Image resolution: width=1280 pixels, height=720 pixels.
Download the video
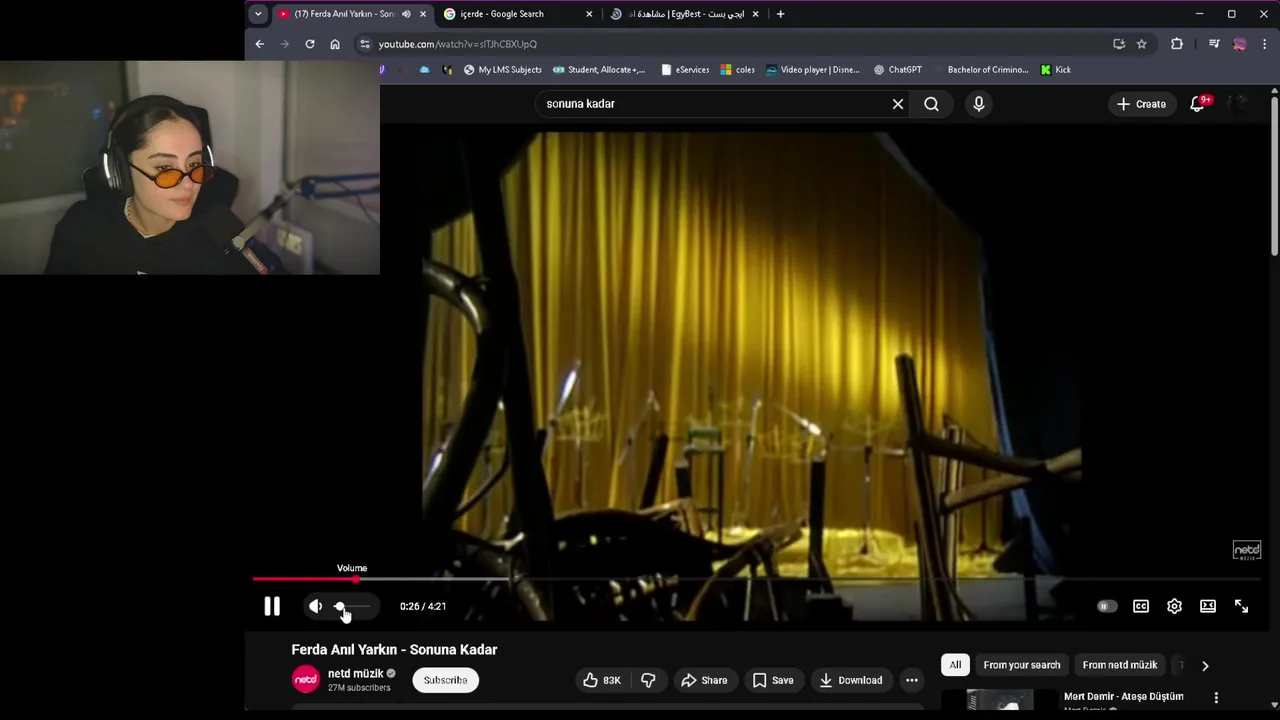[x=850, y=680]
